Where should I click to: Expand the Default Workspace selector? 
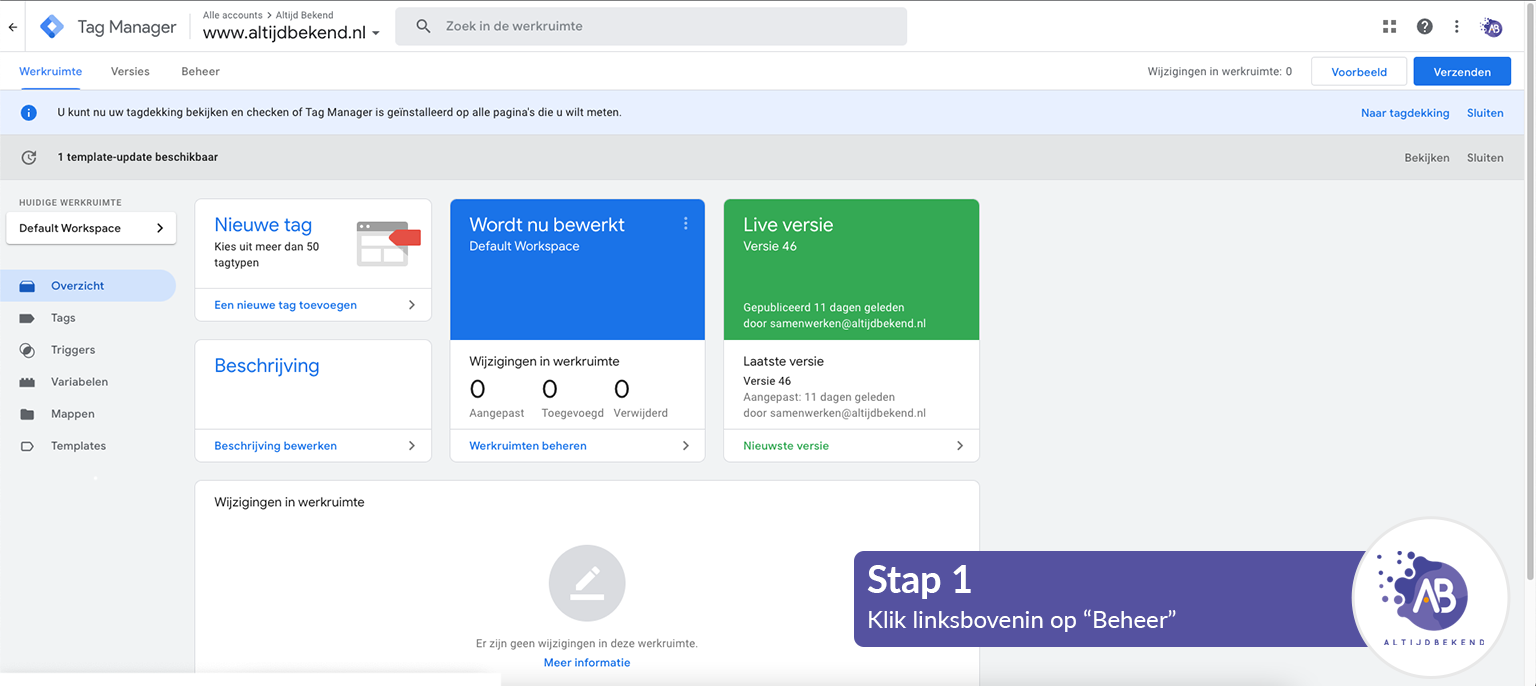pos(91,228)
